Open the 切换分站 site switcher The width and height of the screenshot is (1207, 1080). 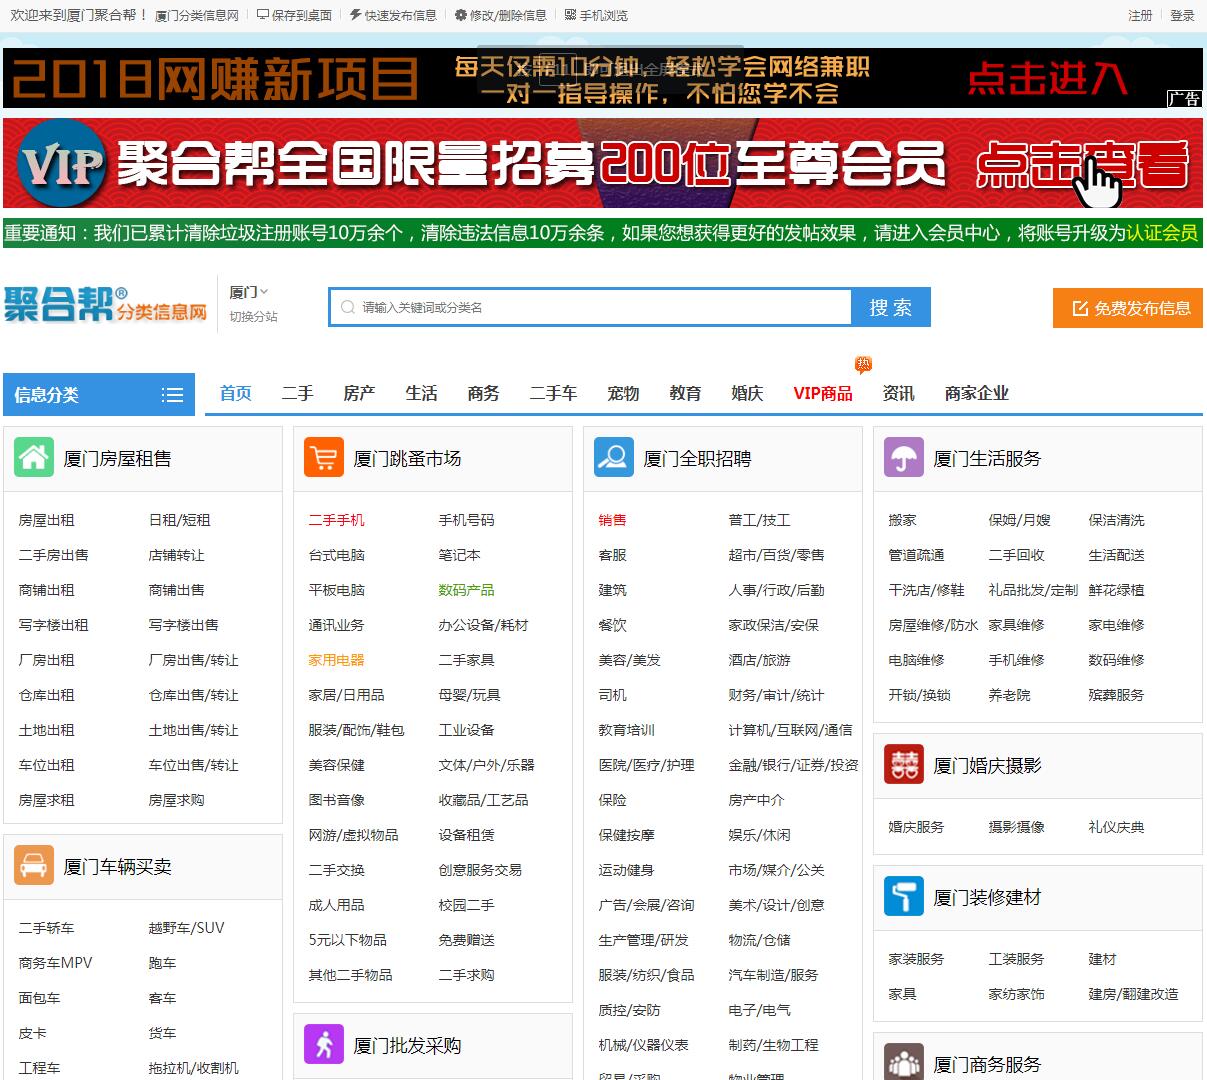[253, 316]
